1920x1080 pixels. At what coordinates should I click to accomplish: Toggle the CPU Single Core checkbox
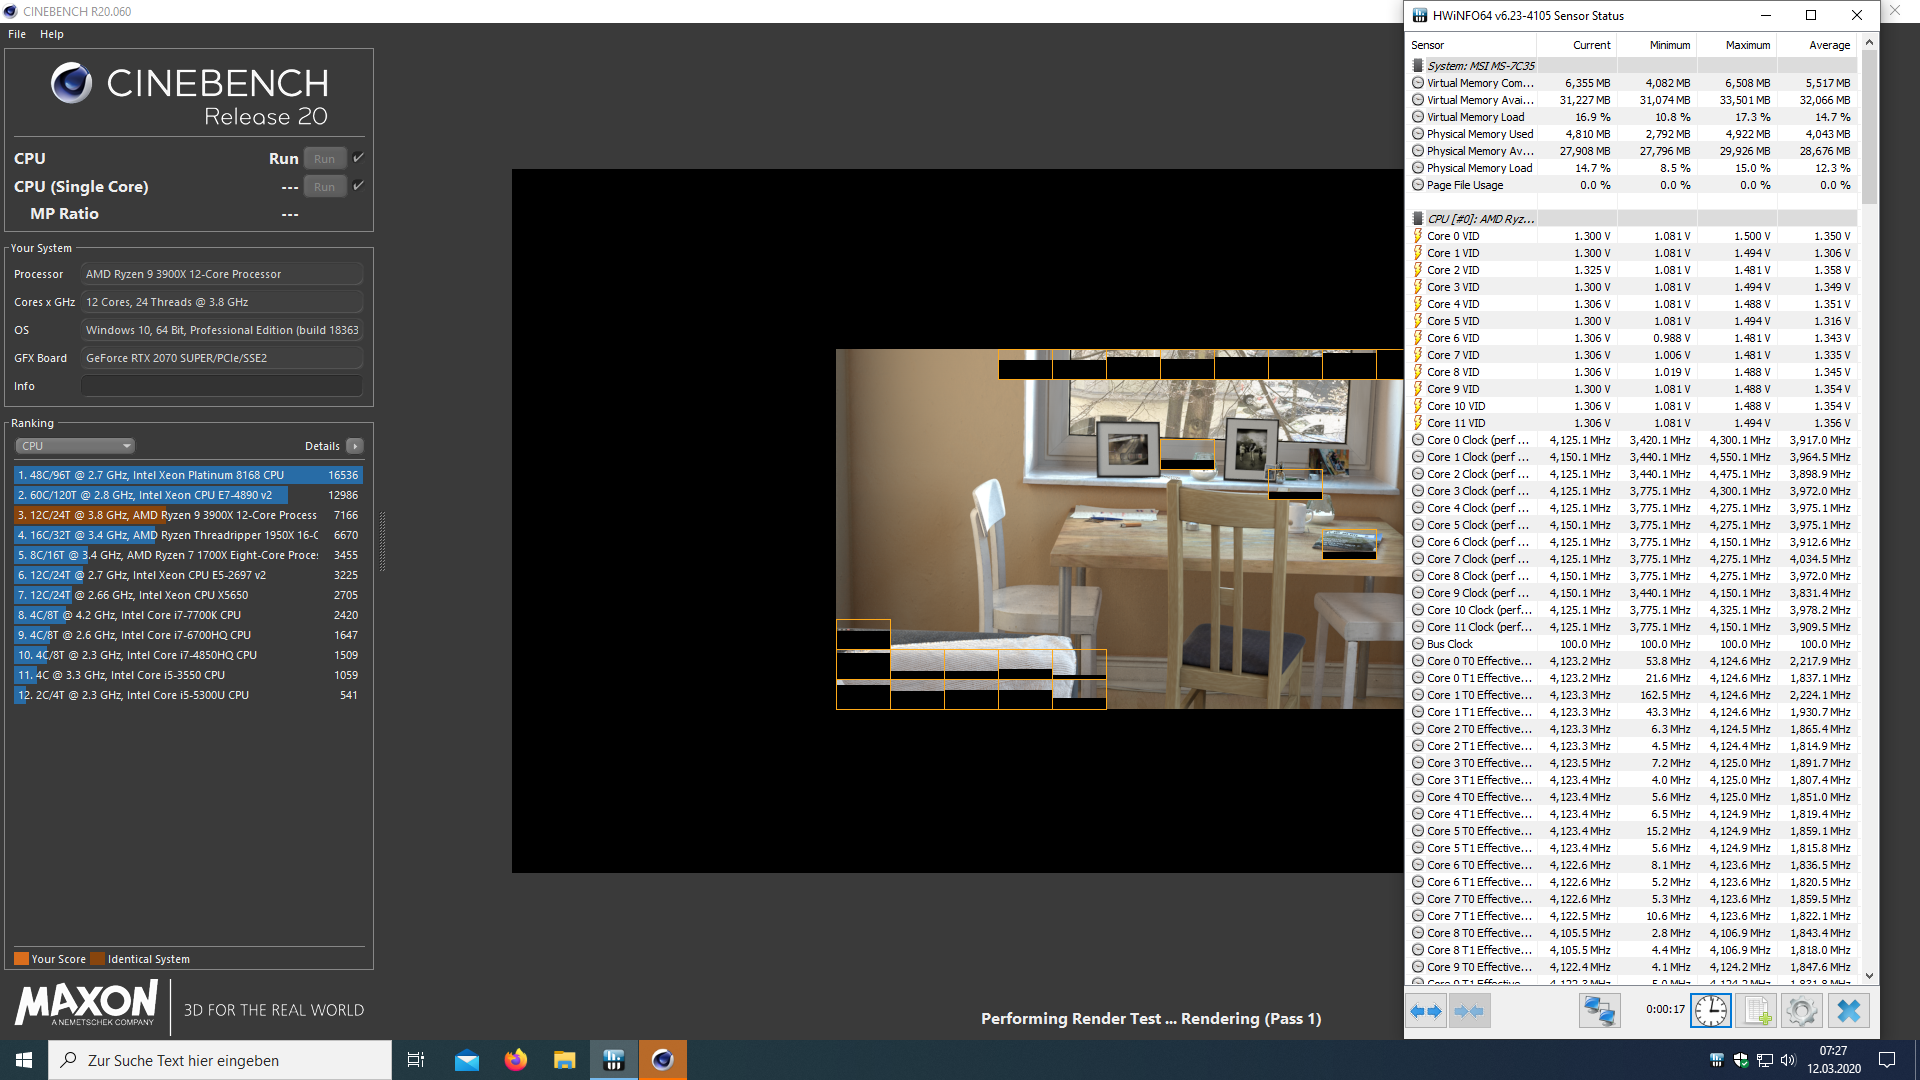[359, 186]
